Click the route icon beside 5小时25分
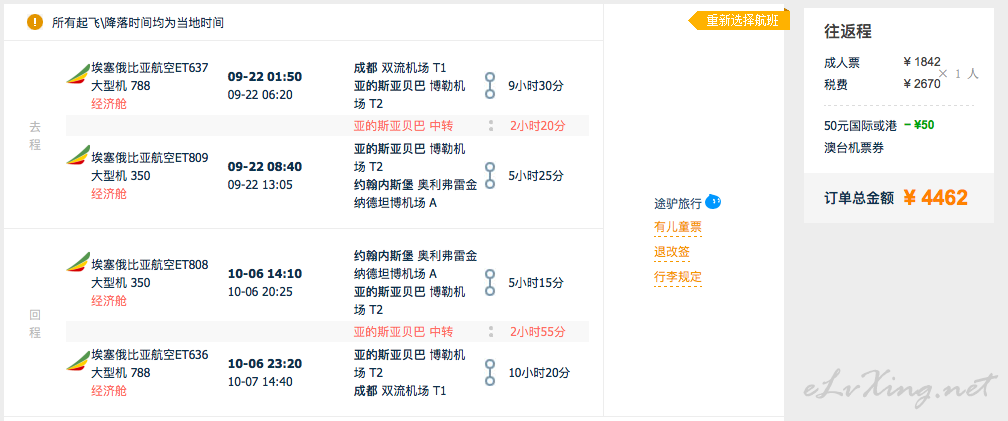The width and height of the screenshot is (1008, 421). point(490,175)
